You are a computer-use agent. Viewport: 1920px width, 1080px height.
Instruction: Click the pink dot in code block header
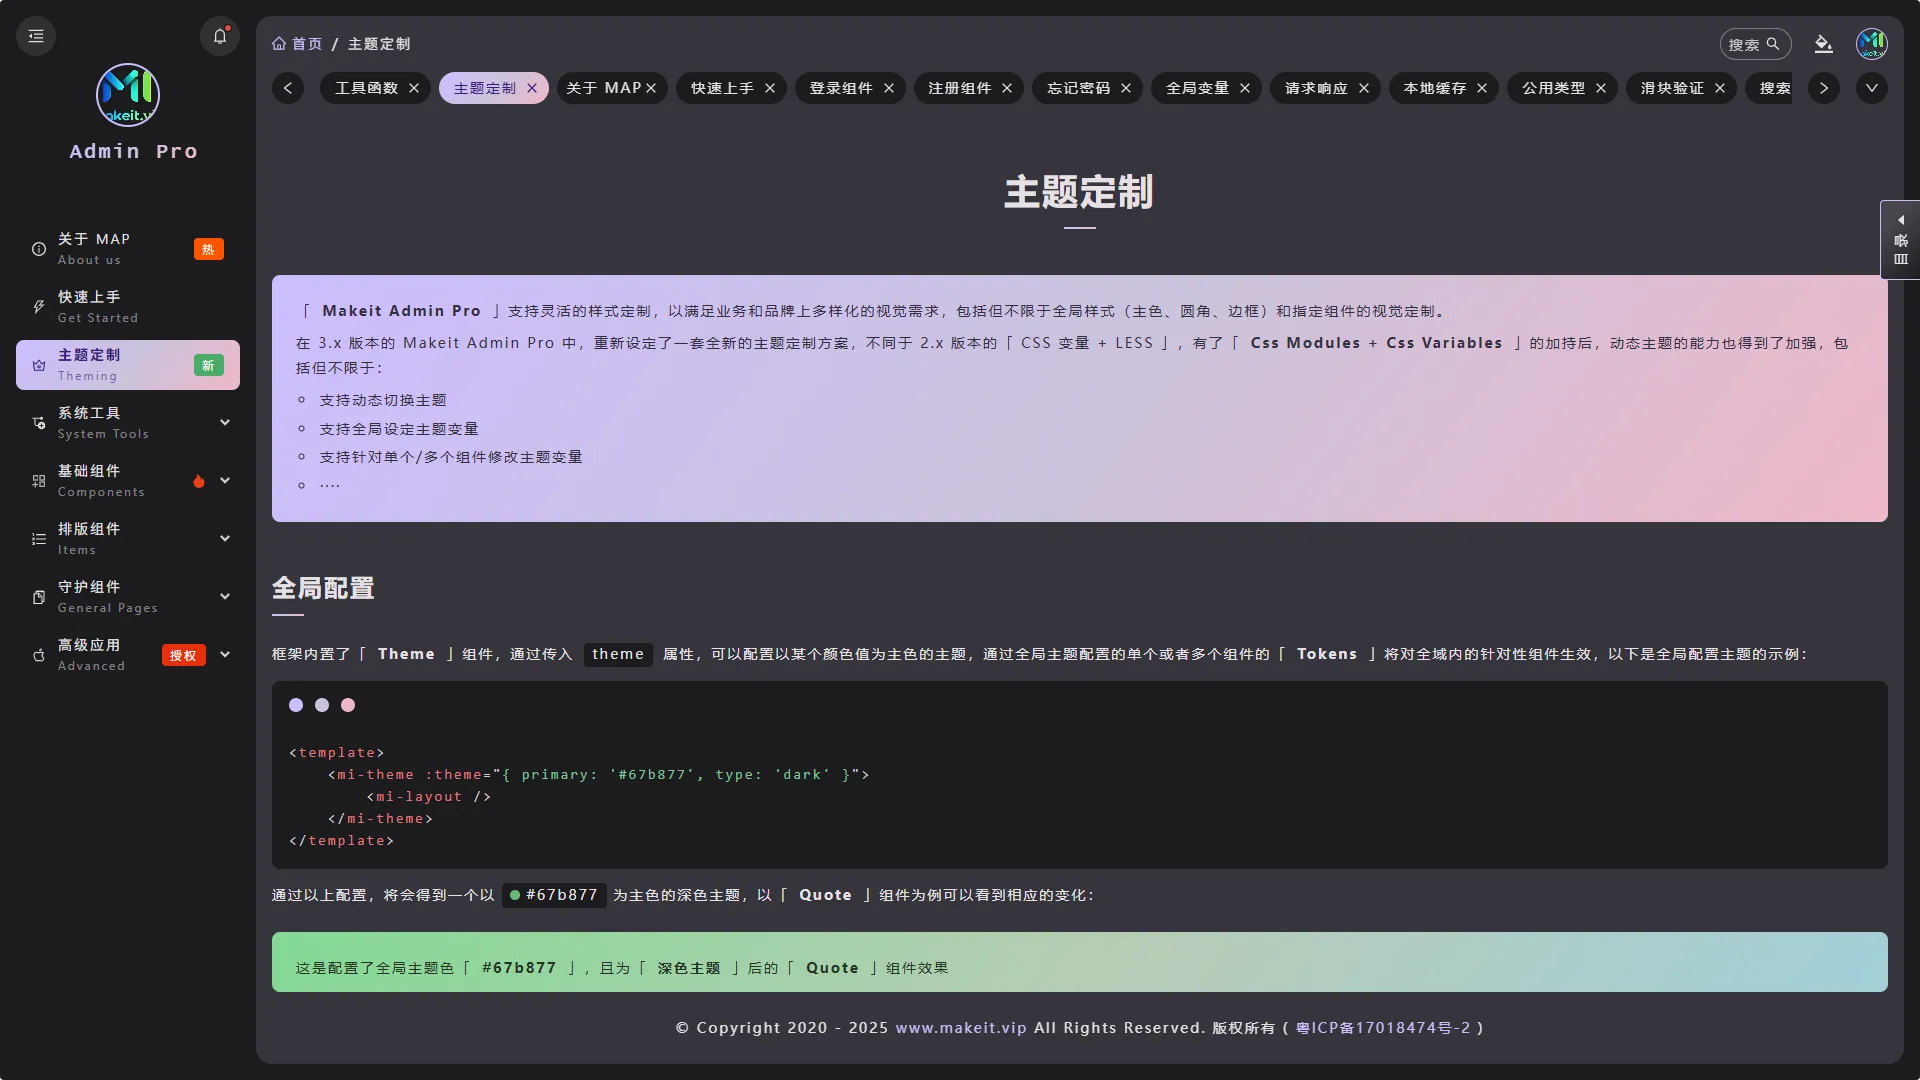[348, 705]
